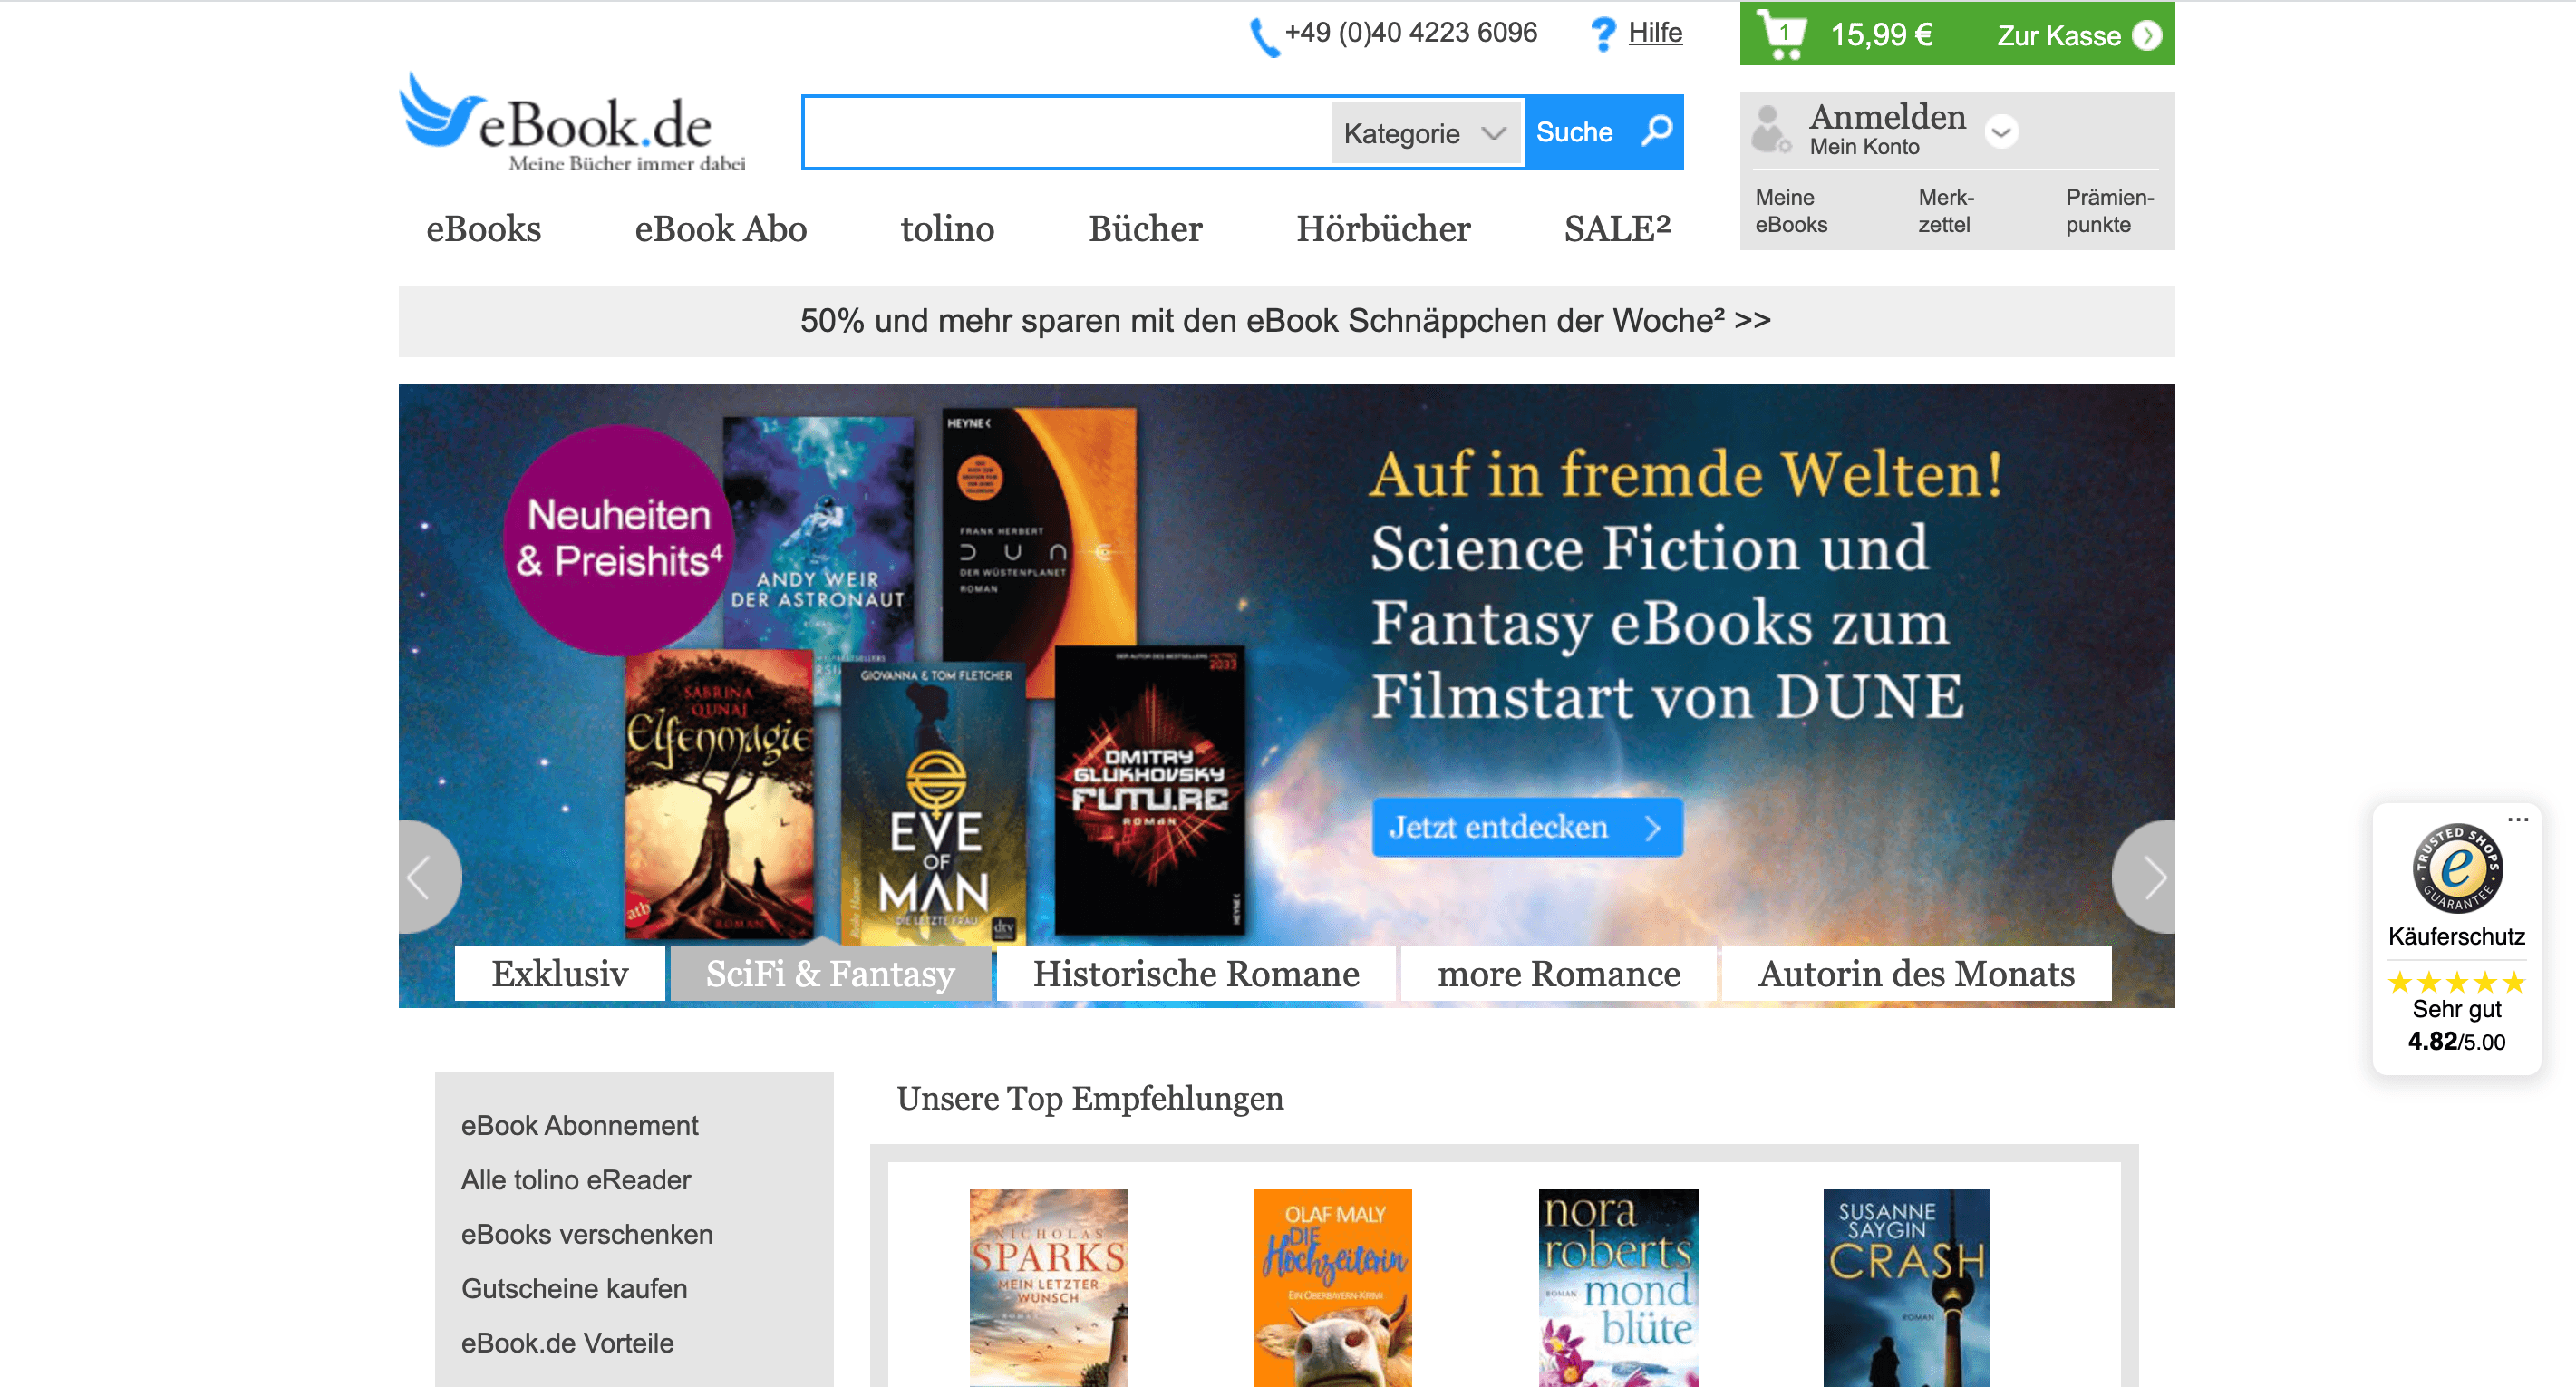Open the eBooks menu

pyautogui.click(x=483, y=229)
